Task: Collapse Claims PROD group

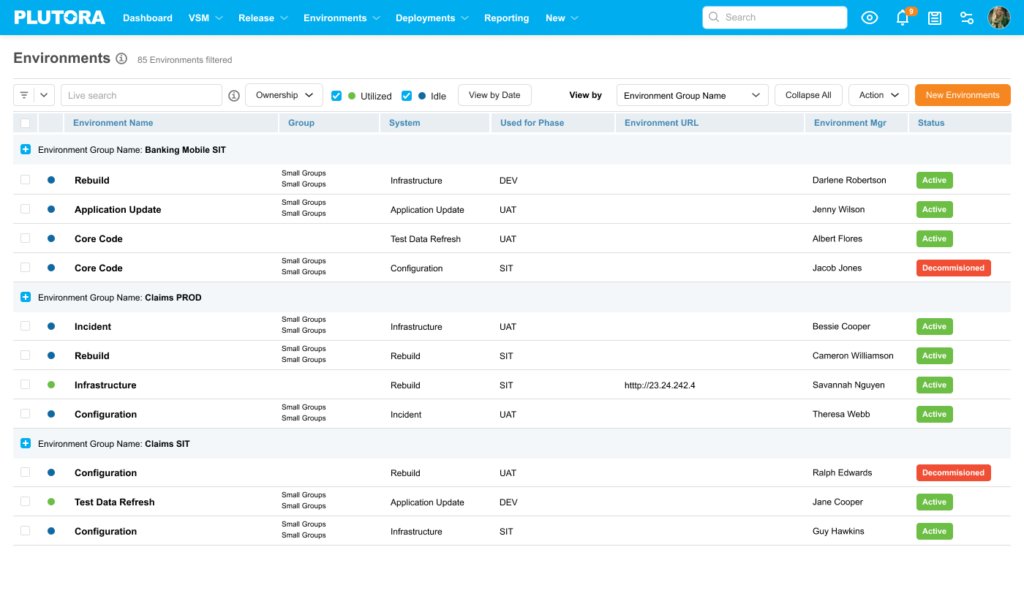Action: click(25, 297)
